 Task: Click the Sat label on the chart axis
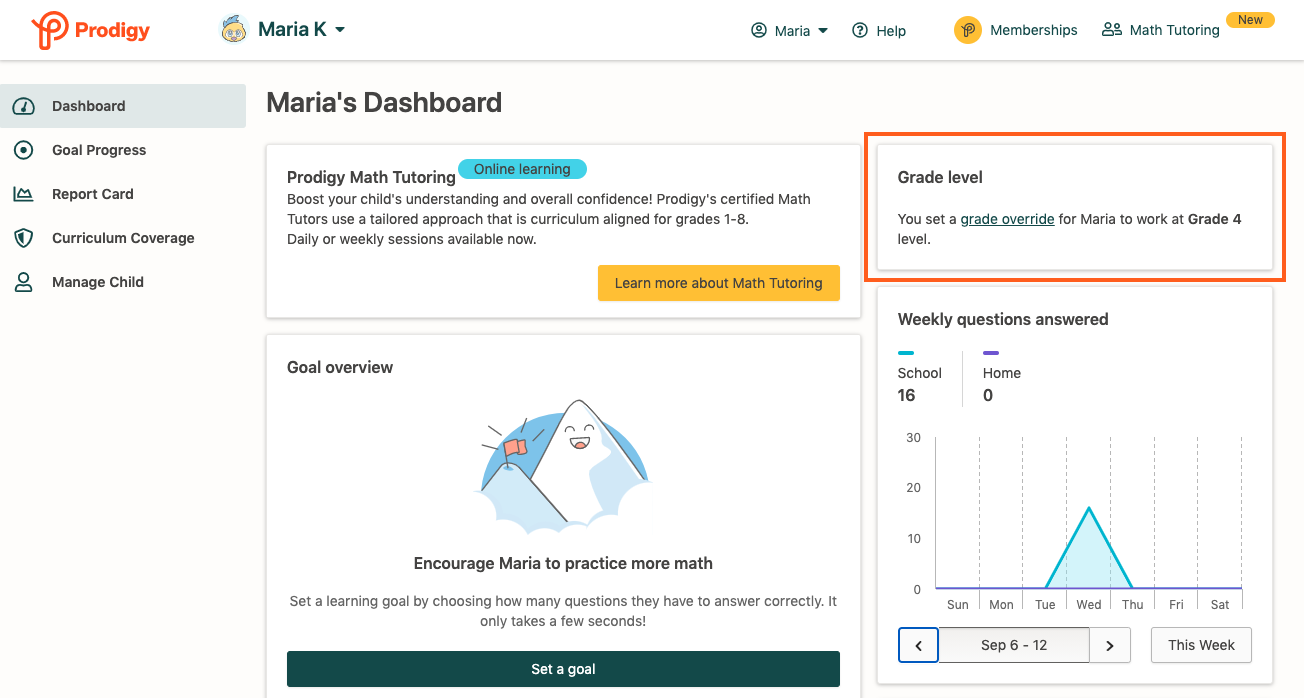coord(1220,604)
